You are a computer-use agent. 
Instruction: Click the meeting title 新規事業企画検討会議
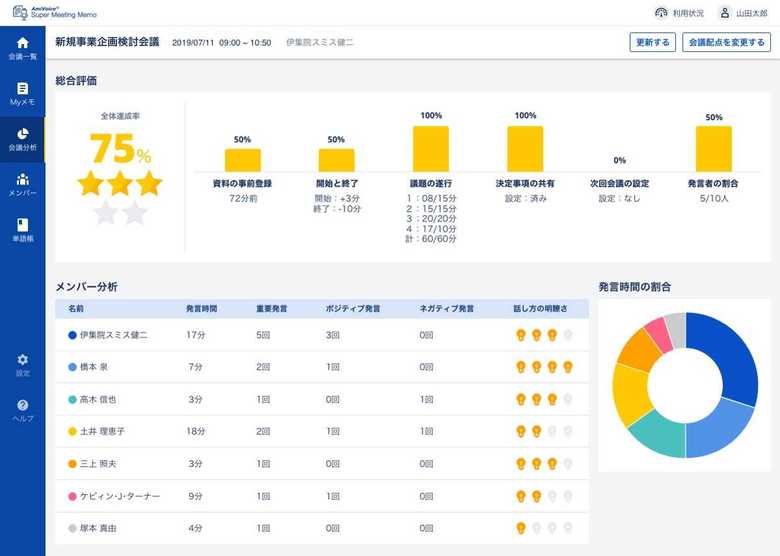click(107, 42)
